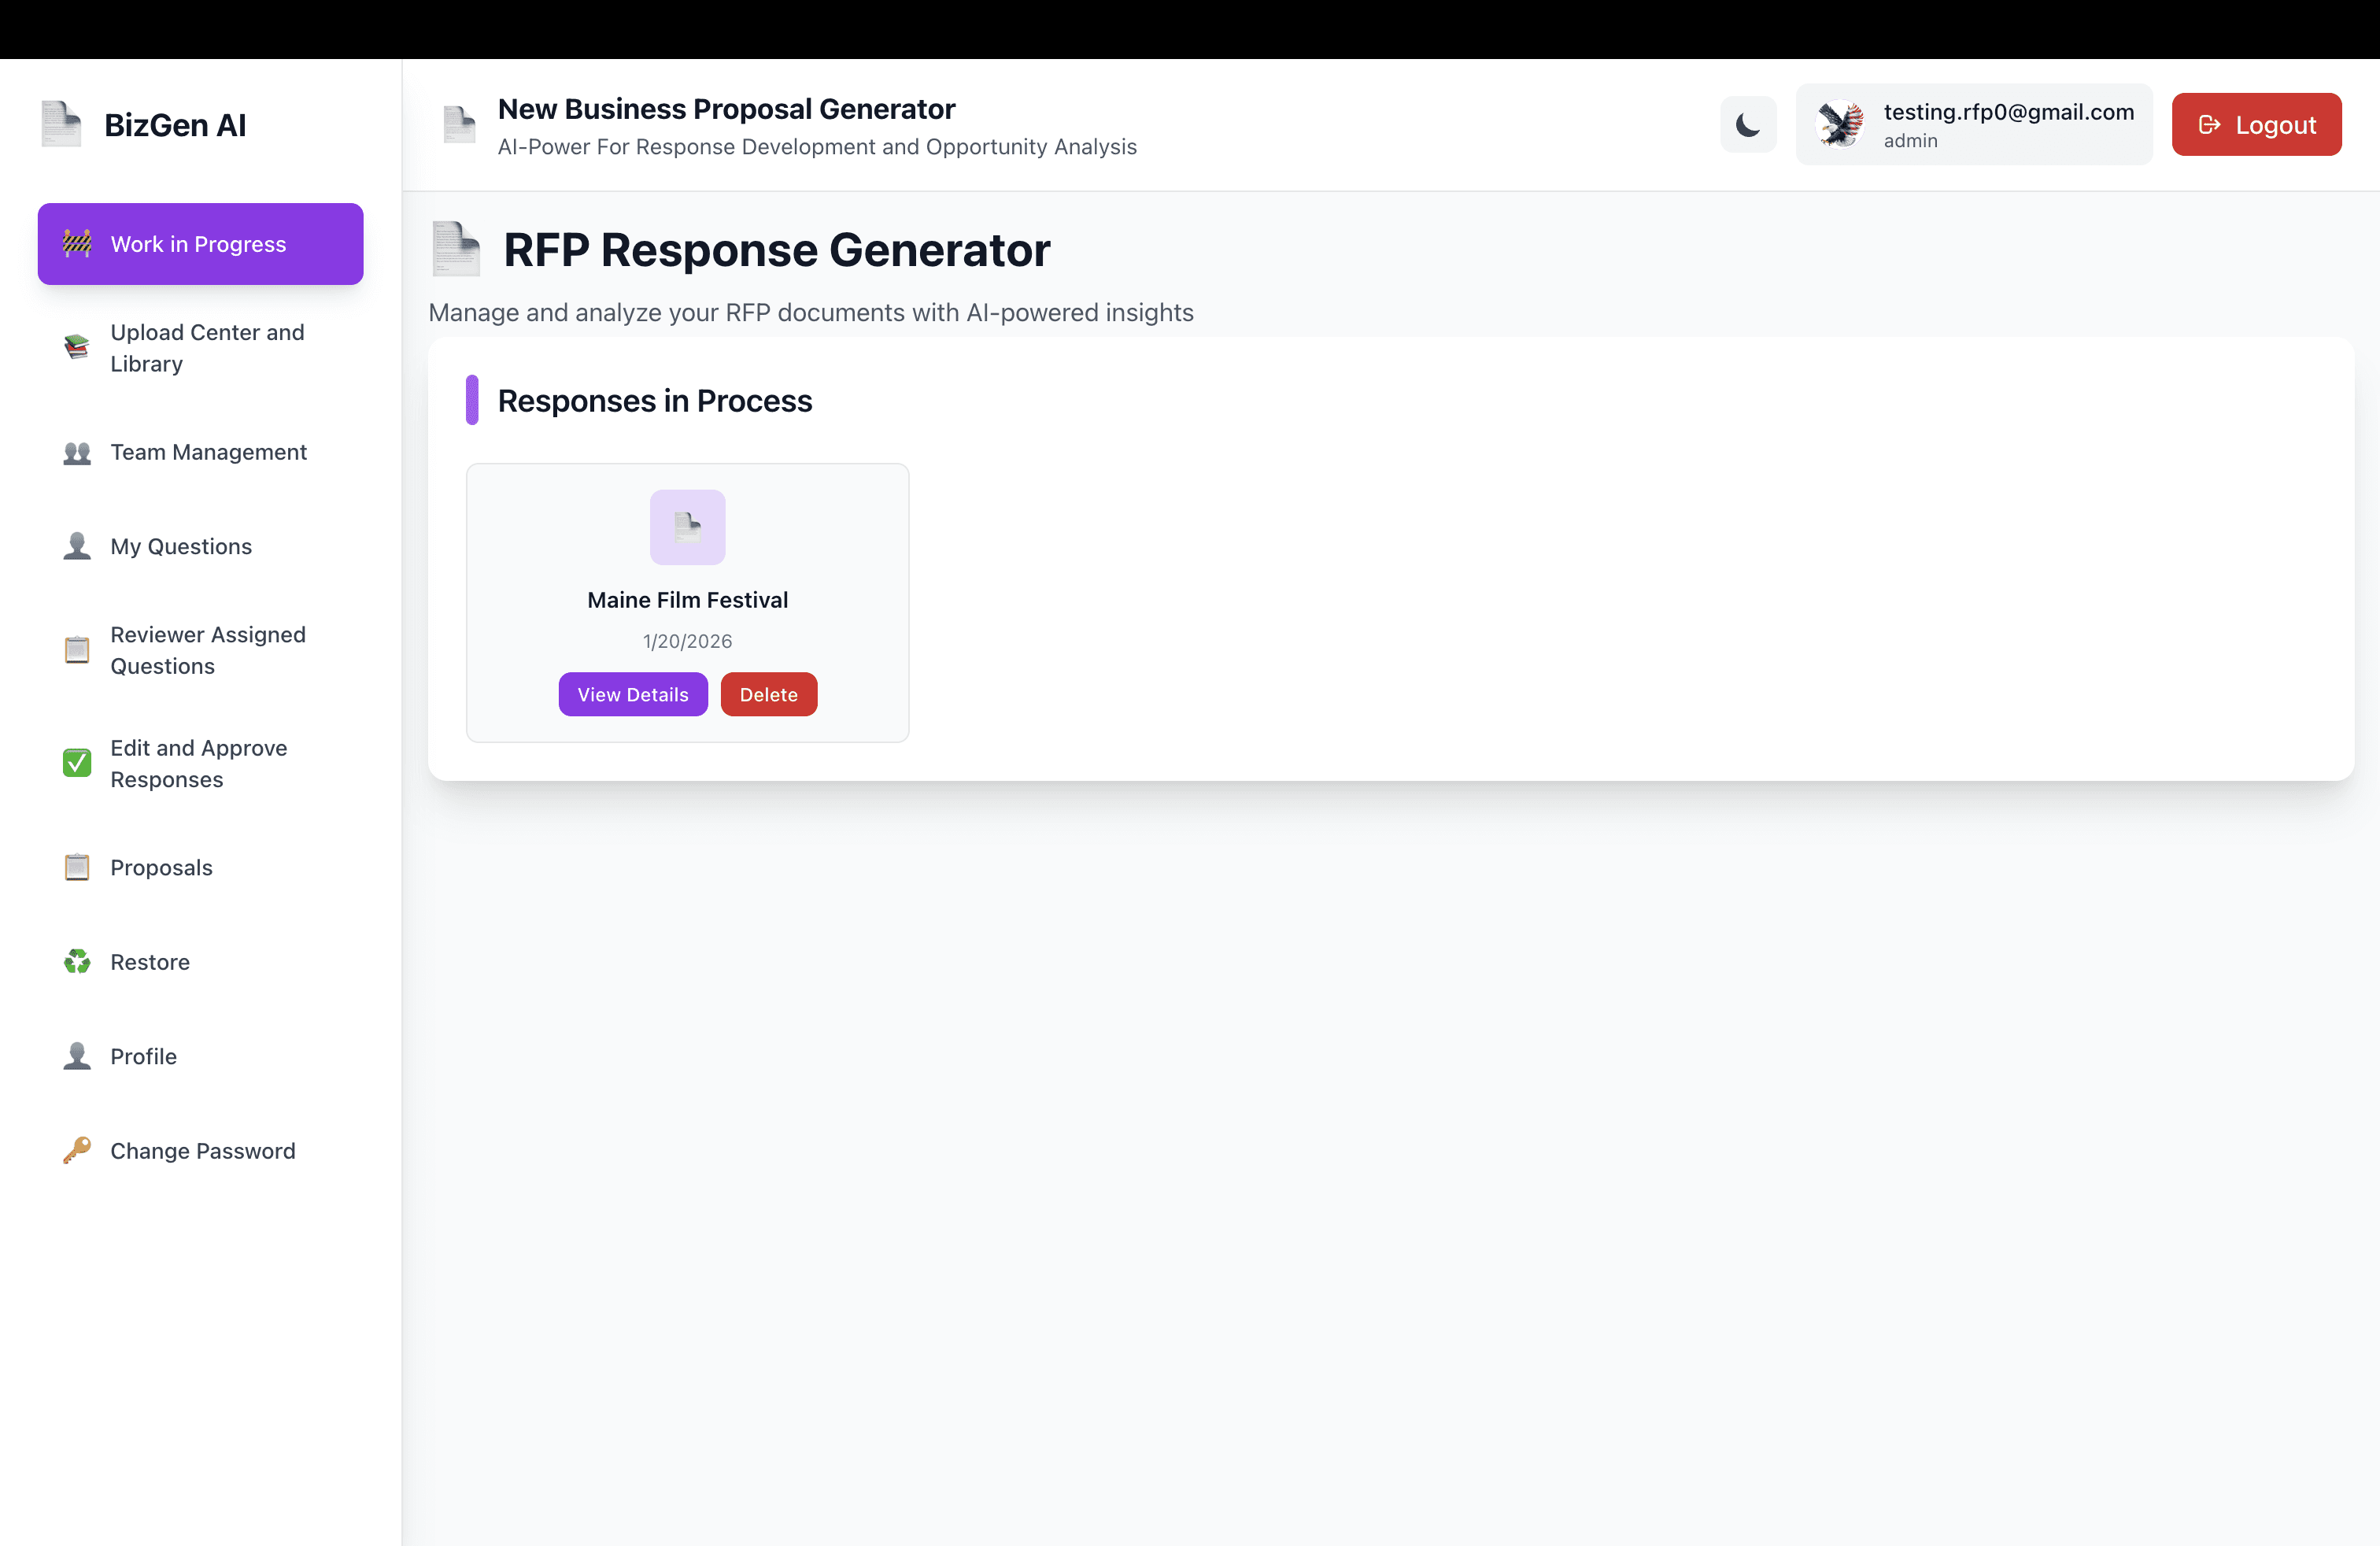Click the key icon for Change Password

[x=77, y=1151]
